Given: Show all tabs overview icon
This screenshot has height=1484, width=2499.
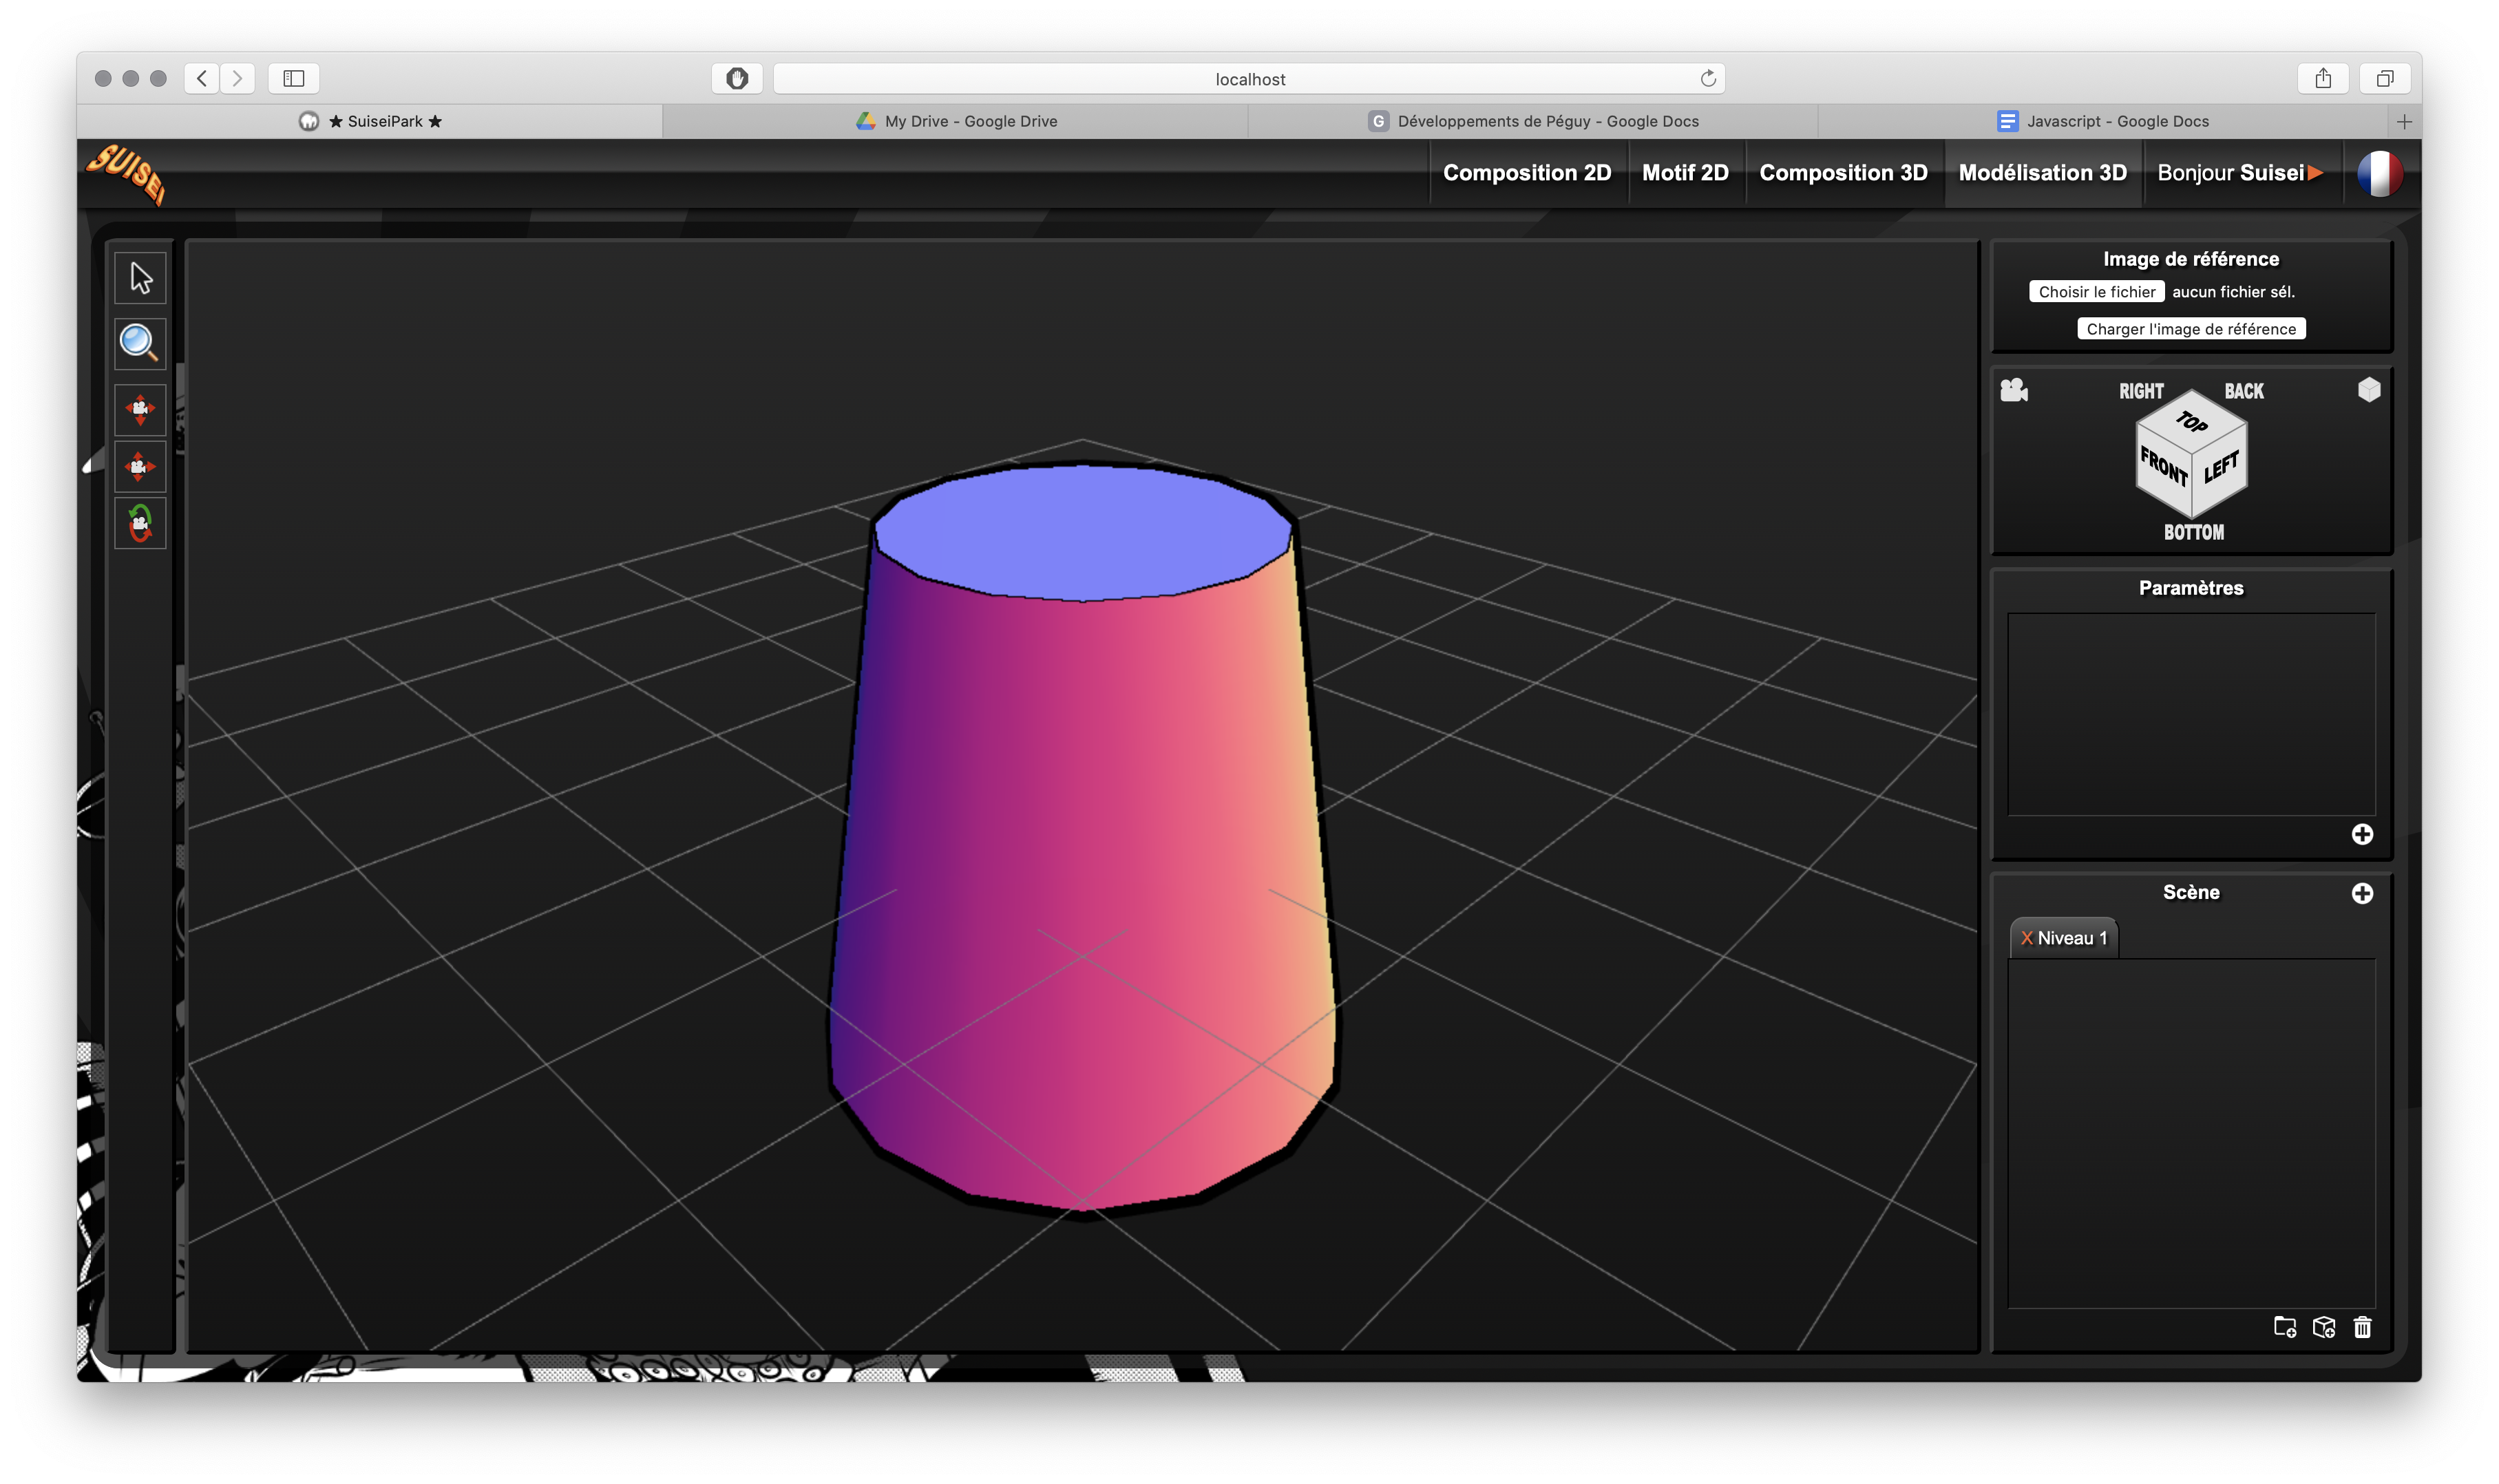Looking at the screenshot, I should pos(2384,78).
